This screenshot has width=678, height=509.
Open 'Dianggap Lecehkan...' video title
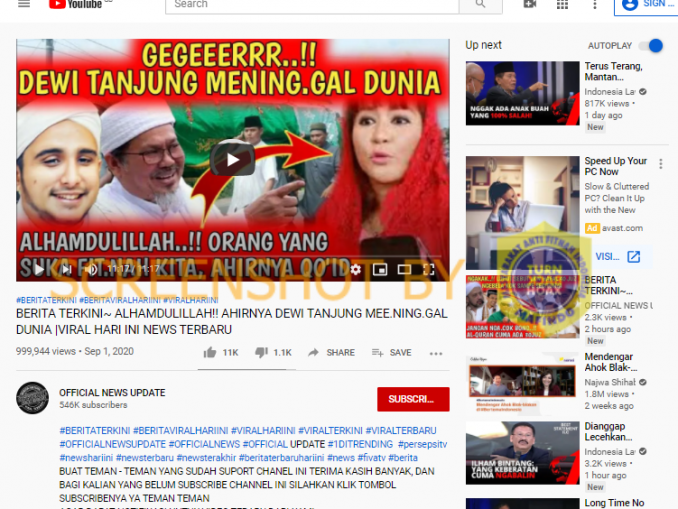[x=608, y=432]
